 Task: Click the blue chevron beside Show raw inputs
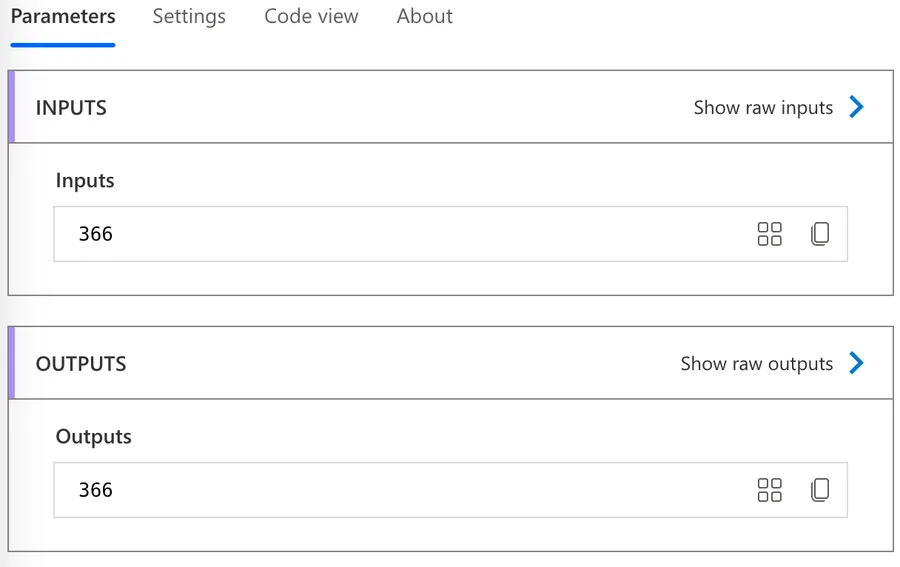pos(856,107)
